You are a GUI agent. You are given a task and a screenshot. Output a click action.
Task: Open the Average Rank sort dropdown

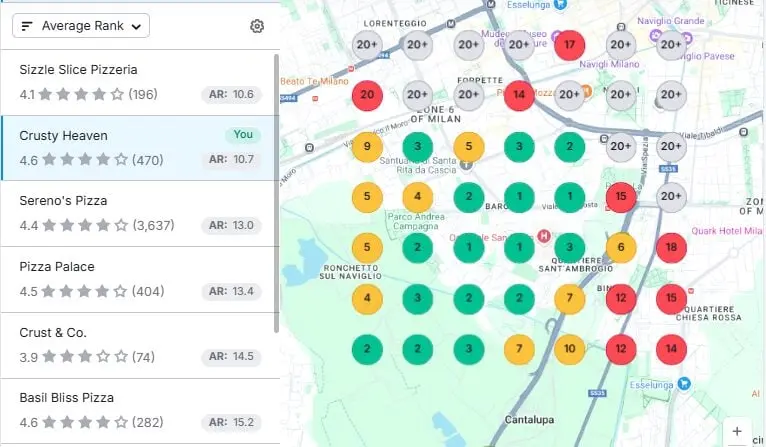click(81, 26)
